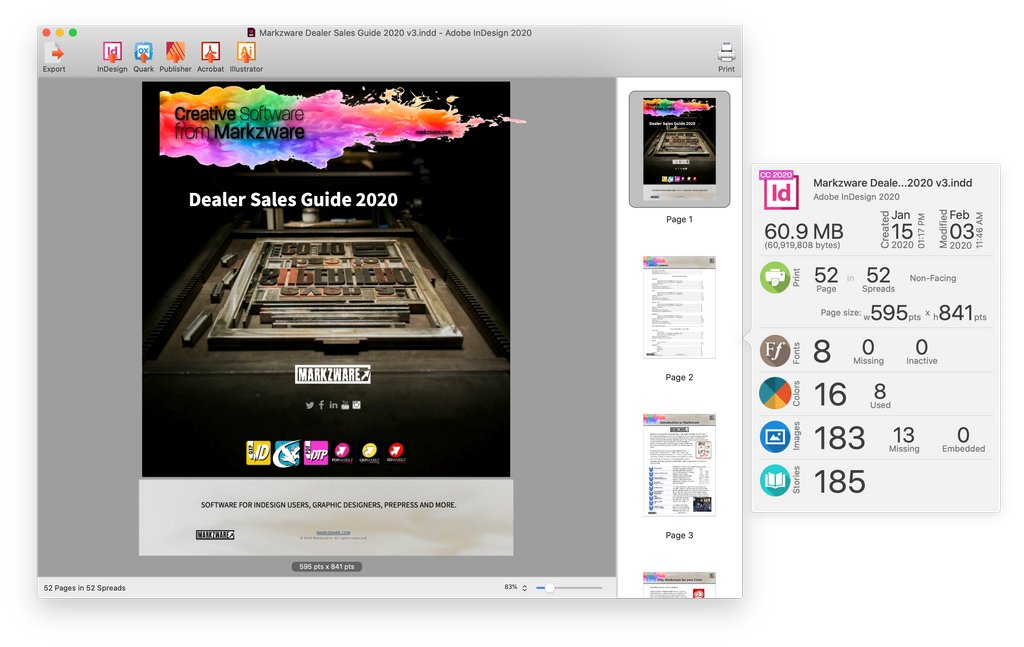Click the Images info icon
The height and width of the screenshot is (647, 1024).
click(x=775, y=437)
